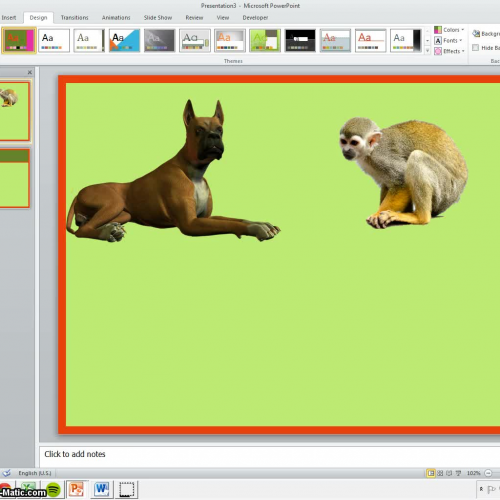
Task: Select the first green and magenta theme thumbnail
Action: point(19,40)
